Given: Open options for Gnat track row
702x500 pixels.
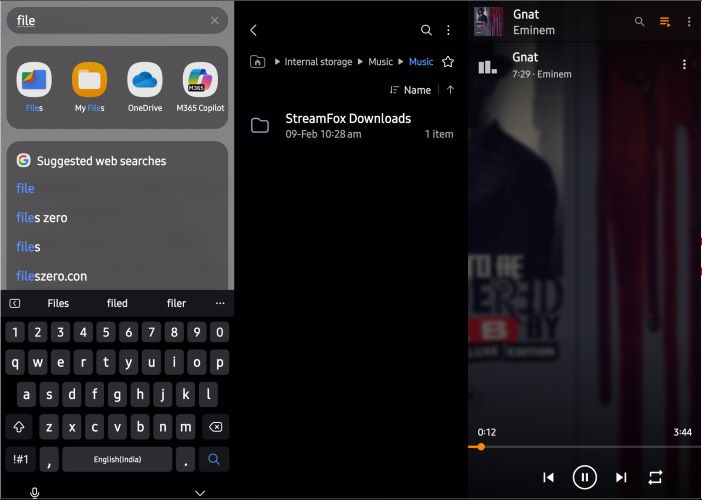Looking at the screenshot, I should tap(684, 64).
